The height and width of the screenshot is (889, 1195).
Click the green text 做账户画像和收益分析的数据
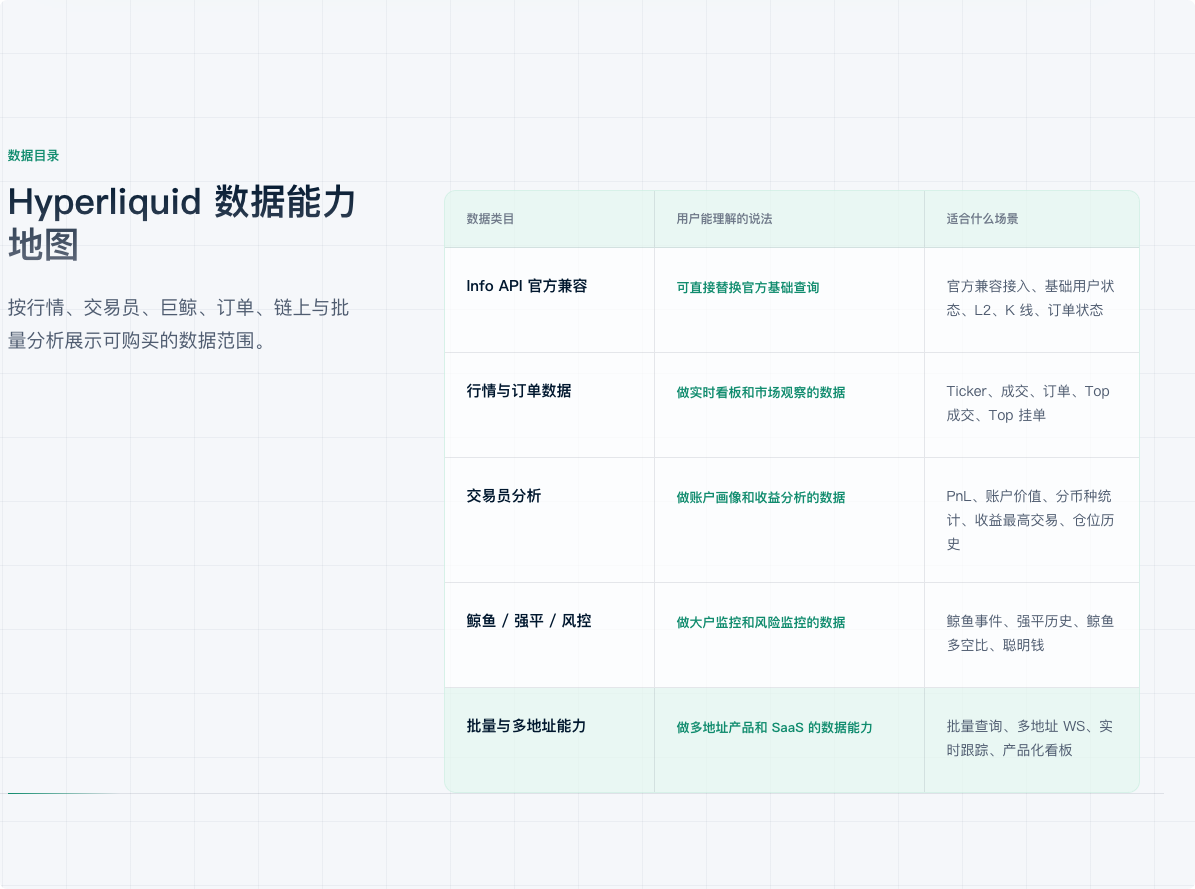click(x=761, y=498)
